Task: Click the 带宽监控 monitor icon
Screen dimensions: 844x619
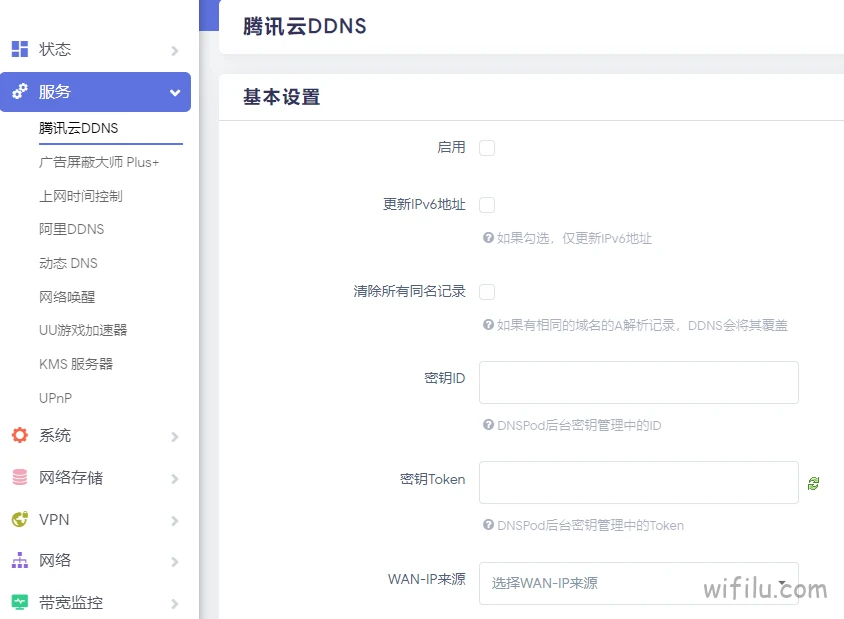Action: click(x=20, y=602)
